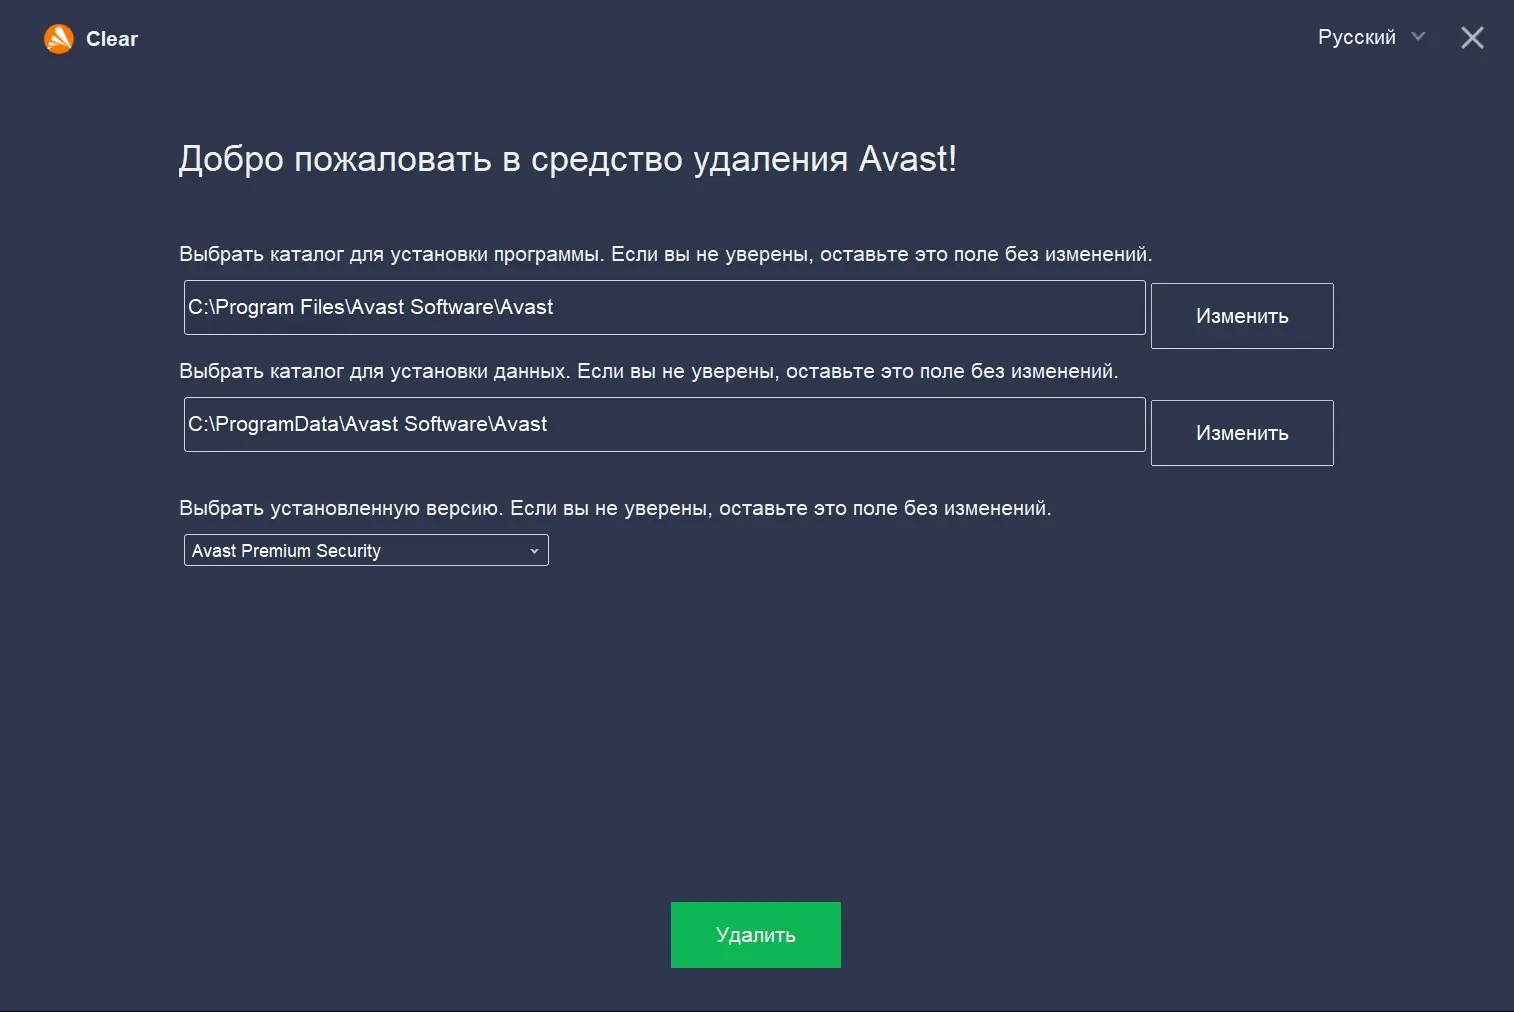
Task: Click the Clear title text
Action: [x=112, y=39]
